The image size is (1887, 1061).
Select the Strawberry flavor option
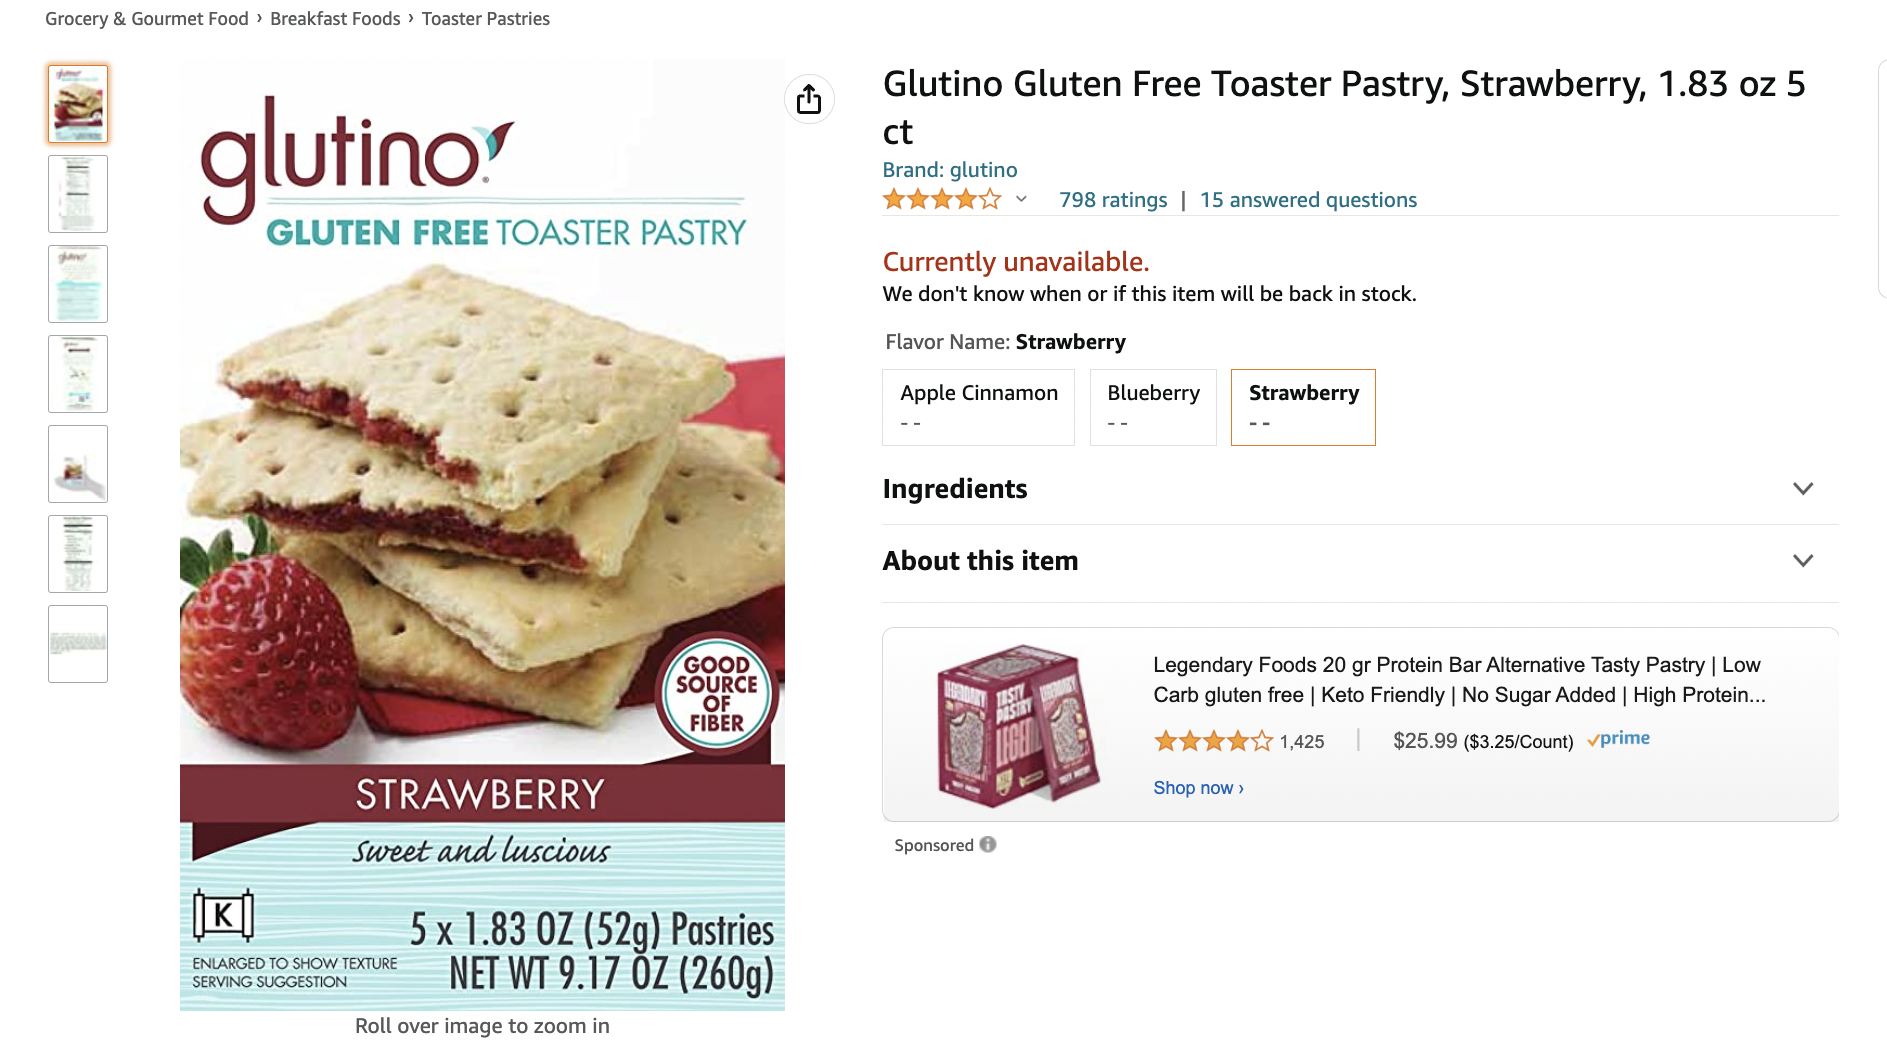(1303, 407)
